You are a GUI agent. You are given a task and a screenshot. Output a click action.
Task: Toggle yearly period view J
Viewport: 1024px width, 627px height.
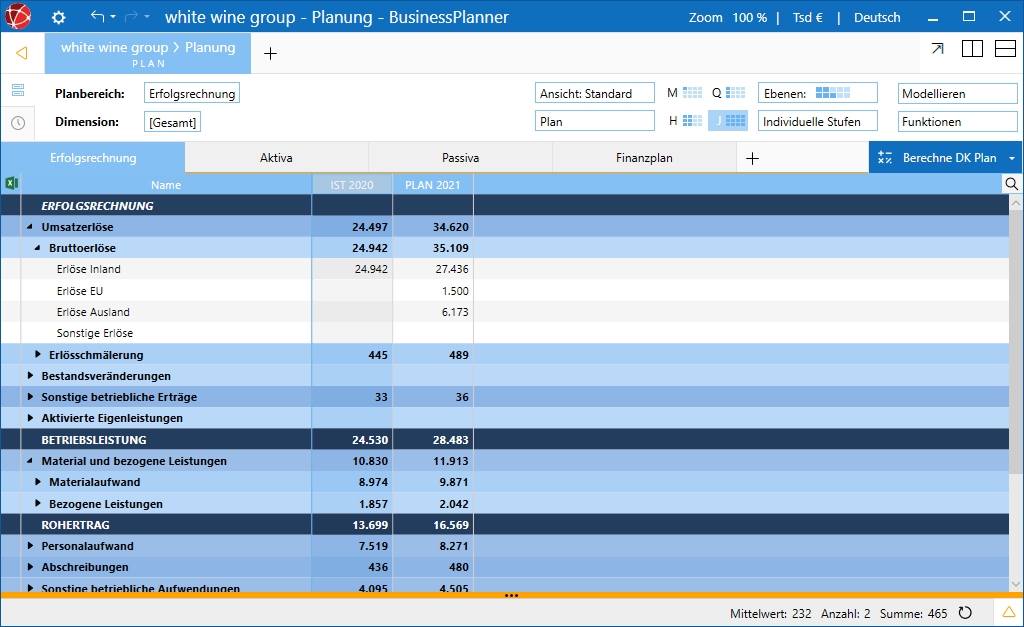point(728,121)
